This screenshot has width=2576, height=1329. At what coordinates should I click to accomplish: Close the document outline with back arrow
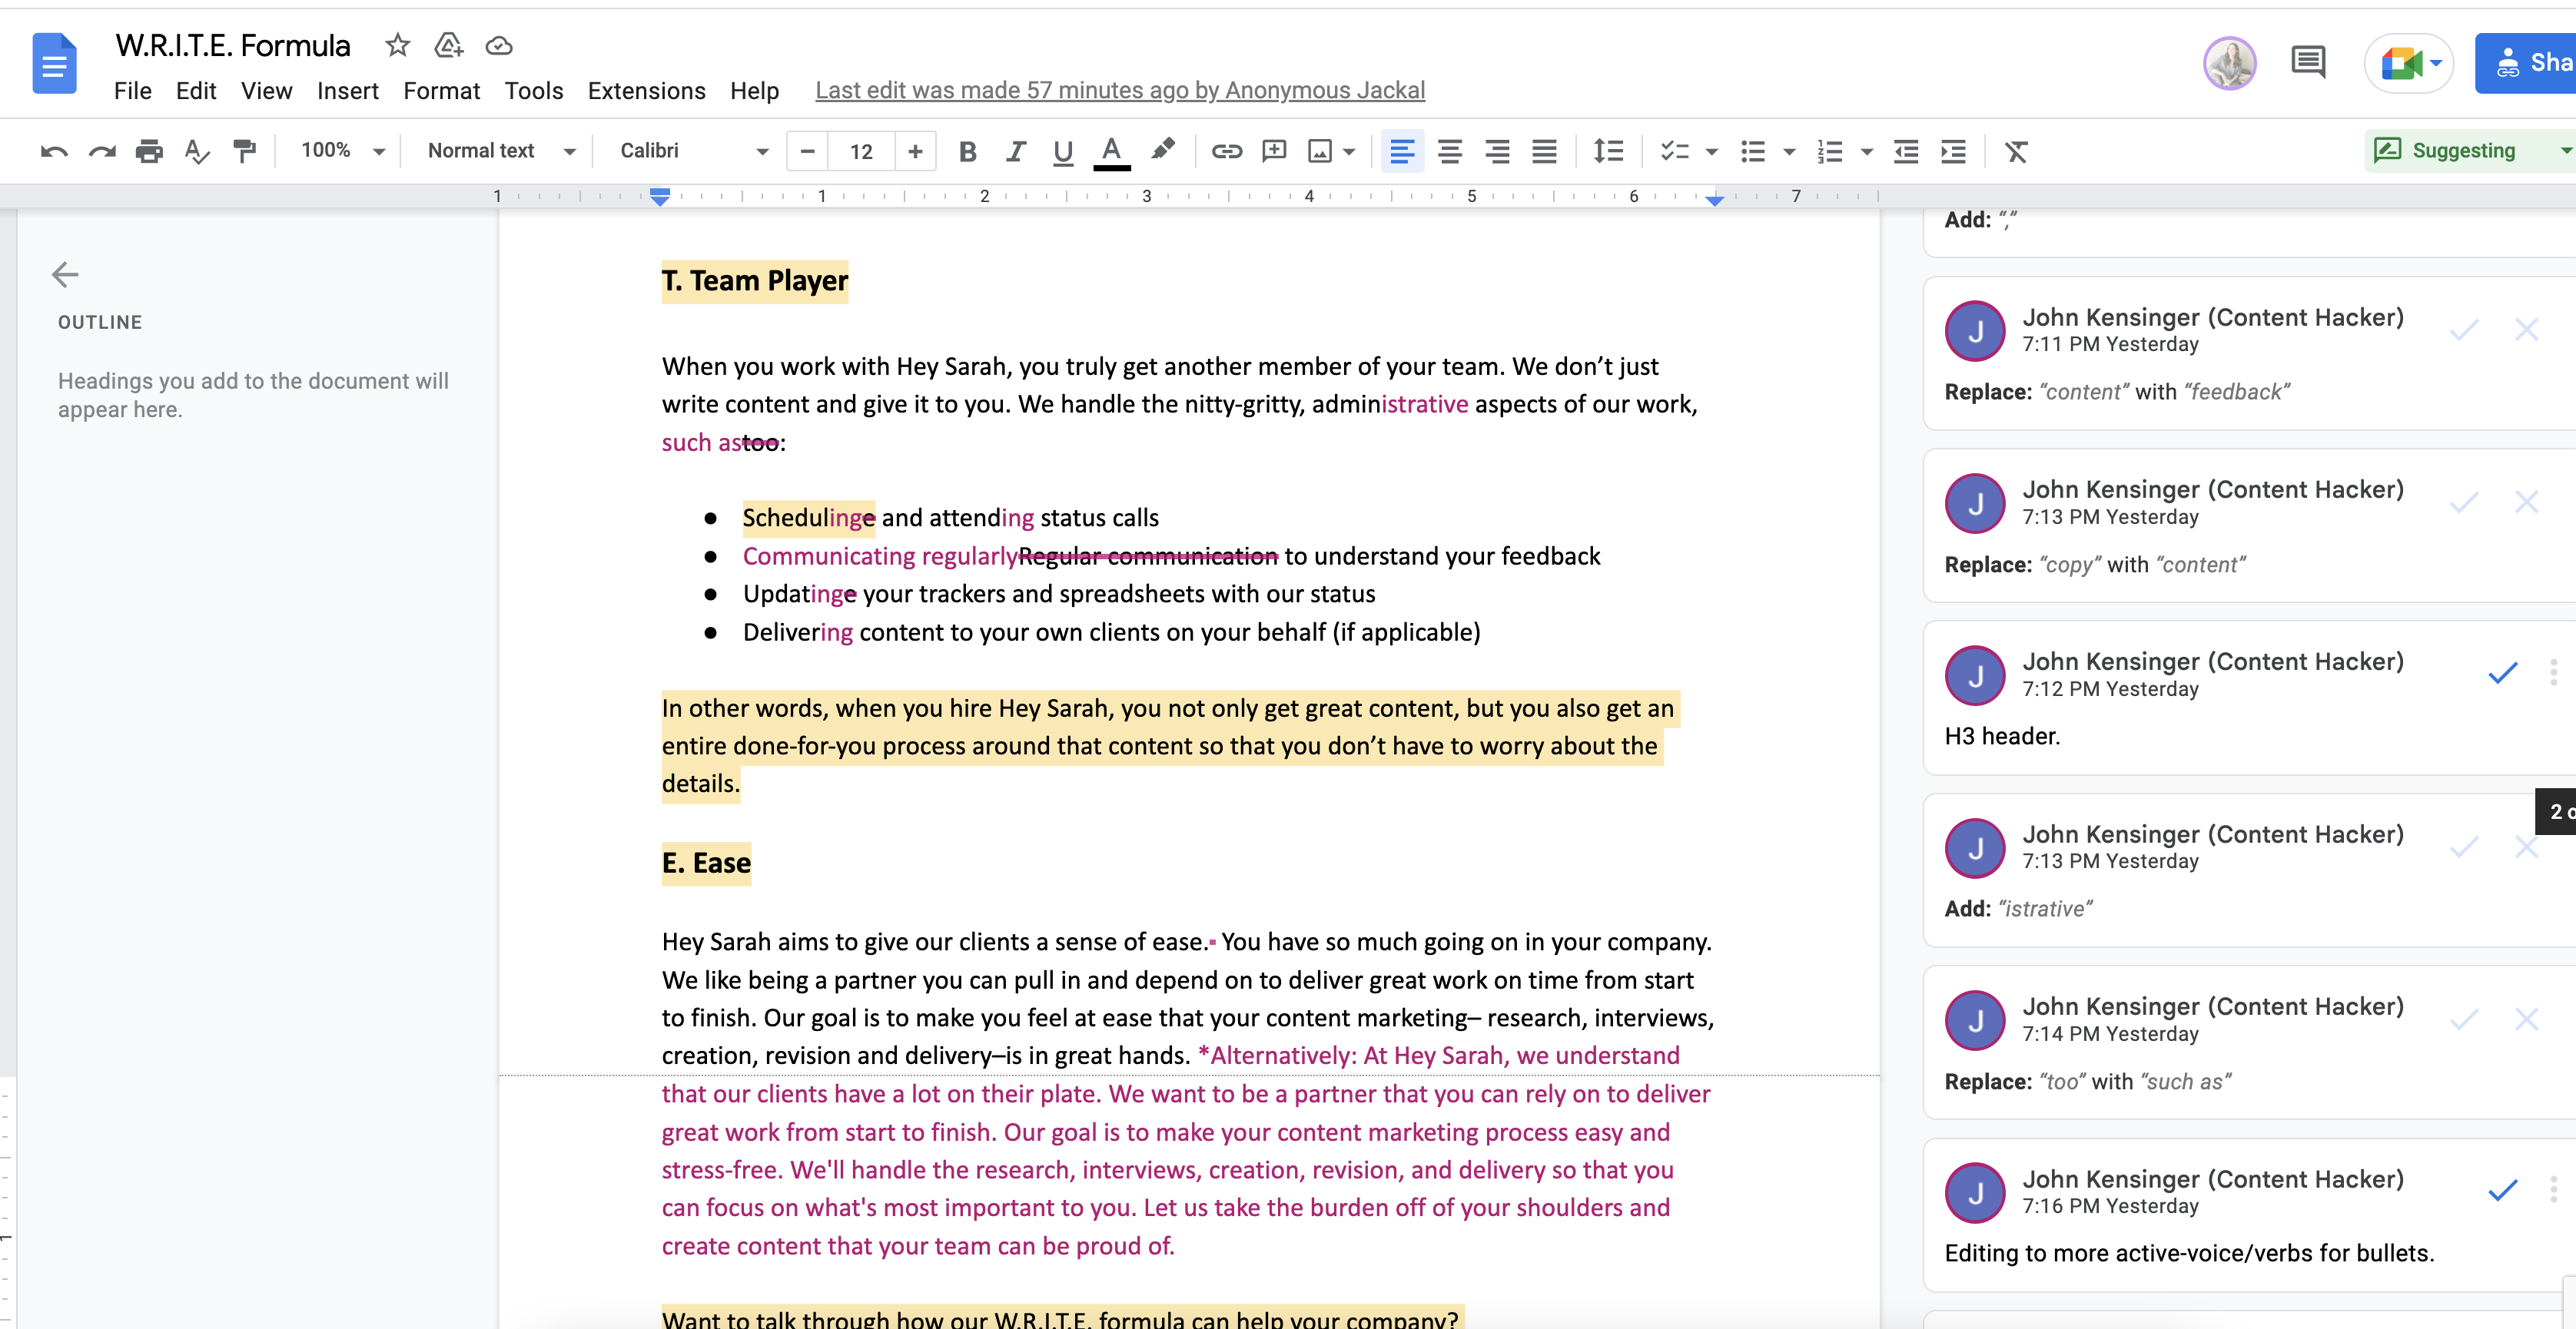pyautogui.click(x=65, y=274)
